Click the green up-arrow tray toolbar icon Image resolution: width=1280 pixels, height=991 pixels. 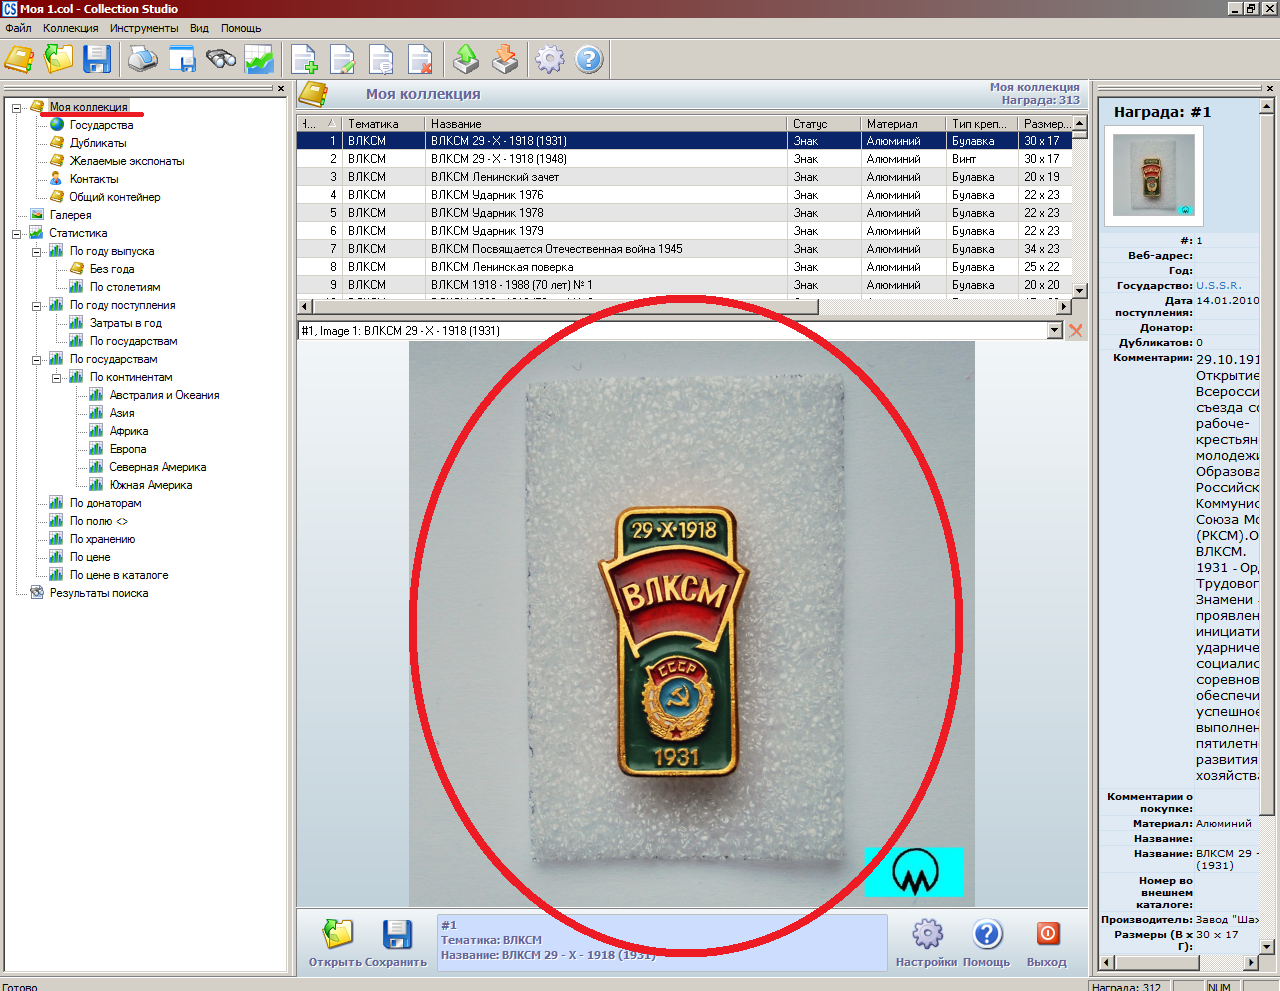(x=466, y=59)
